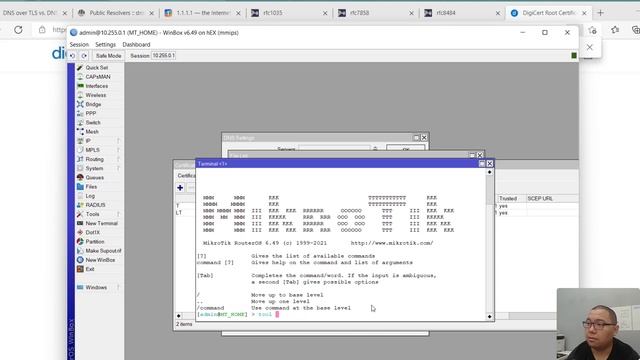Viewport: 640px width, 360px height.
Task: Open the Mesh sidebar item
Action: (92, 132)
